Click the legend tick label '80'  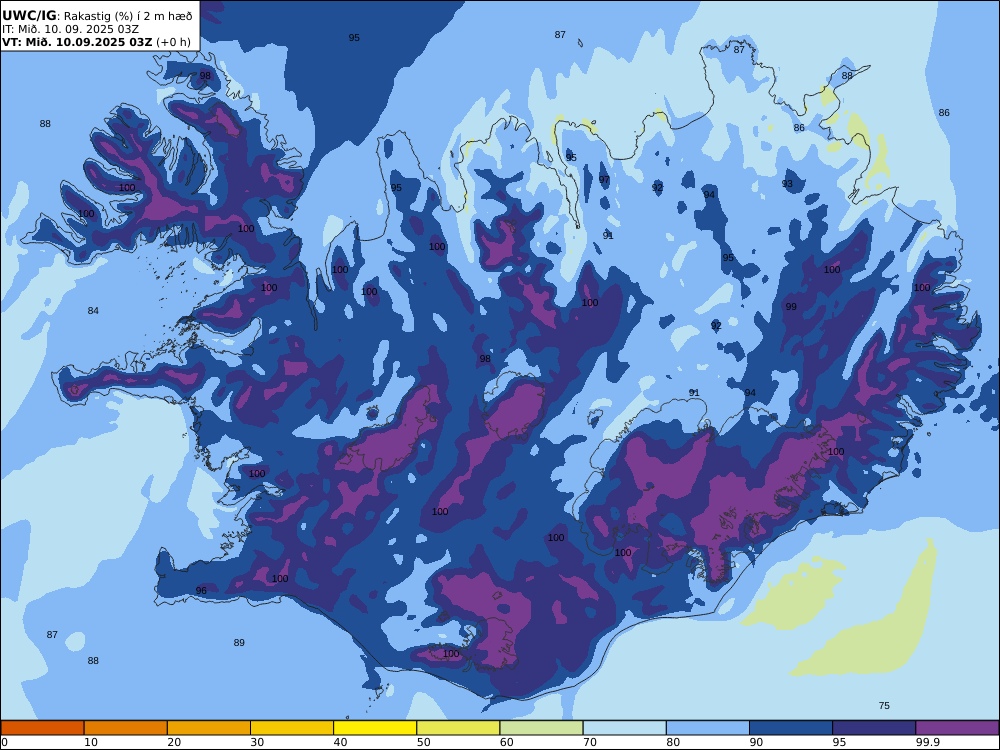click(673, 742)
